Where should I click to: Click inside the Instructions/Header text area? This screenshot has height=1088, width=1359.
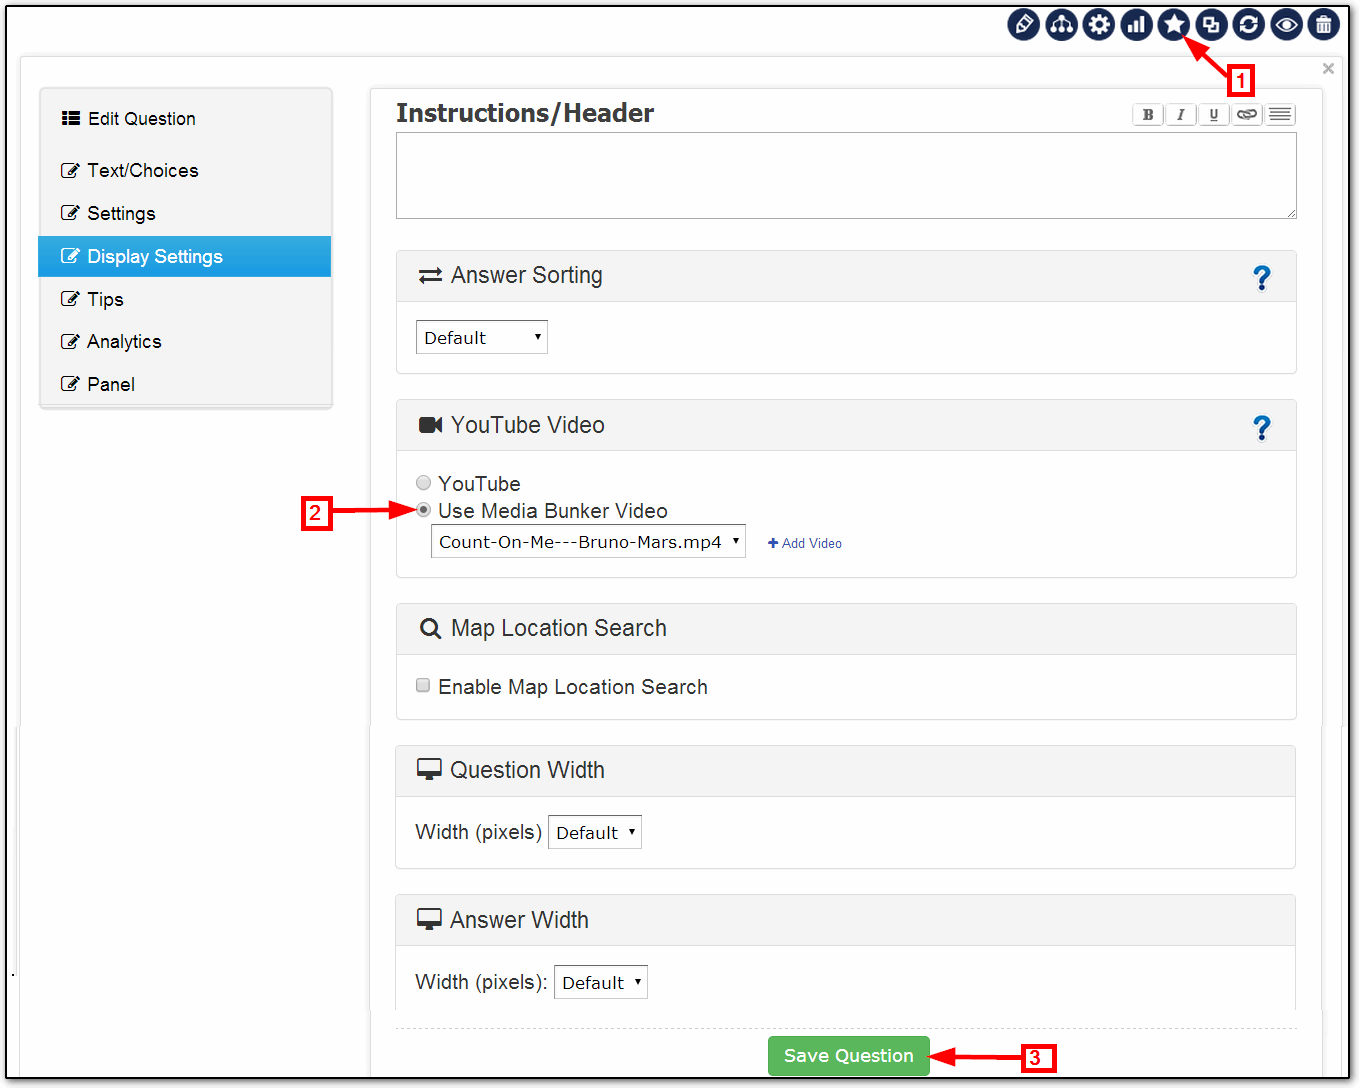[x=845, y=175]
